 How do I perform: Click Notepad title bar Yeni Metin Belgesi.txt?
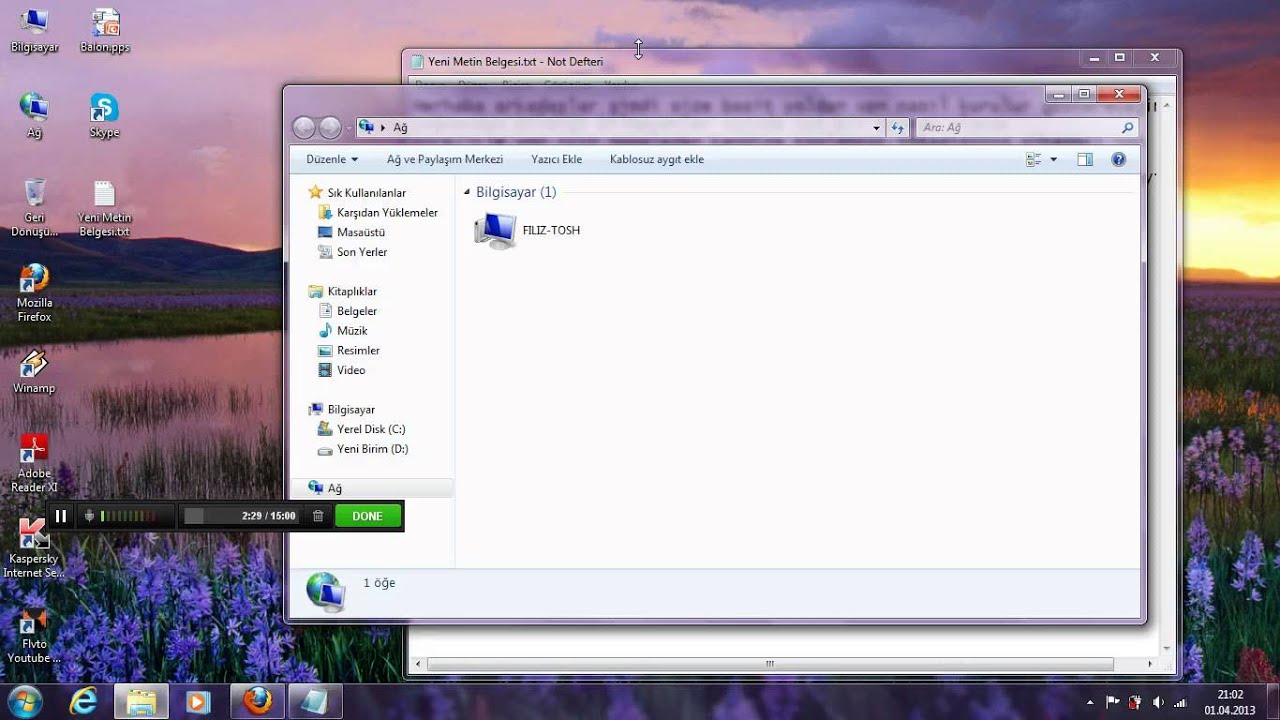[515, 61]
